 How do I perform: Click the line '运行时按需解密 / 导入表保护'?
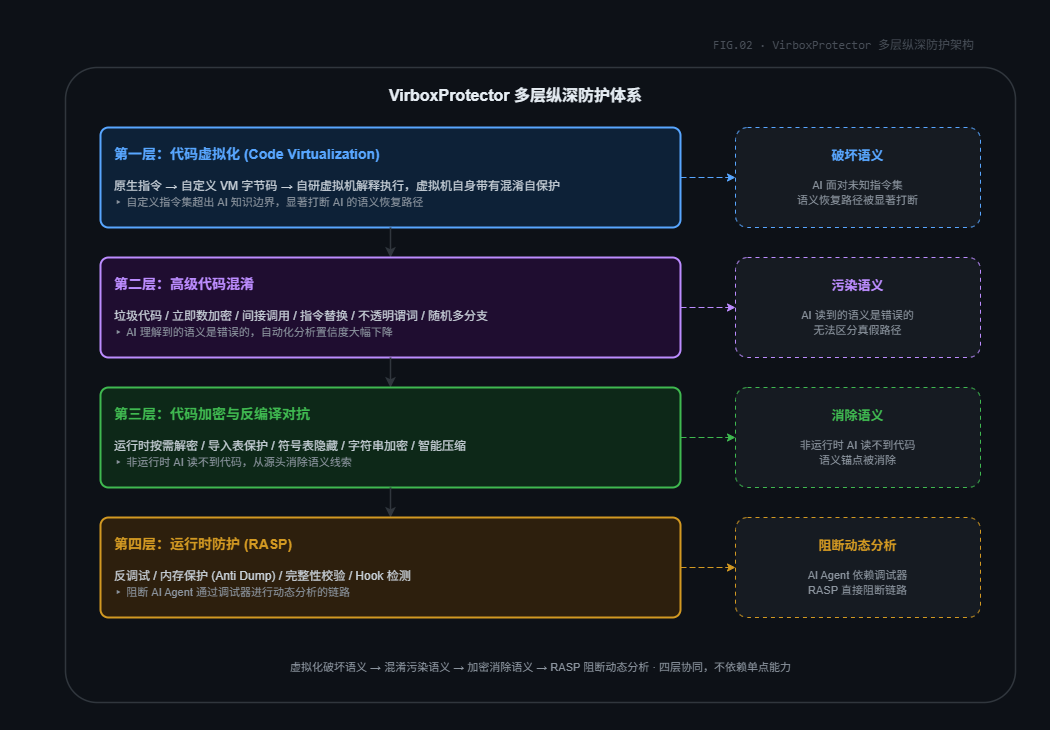click(290, 445)
